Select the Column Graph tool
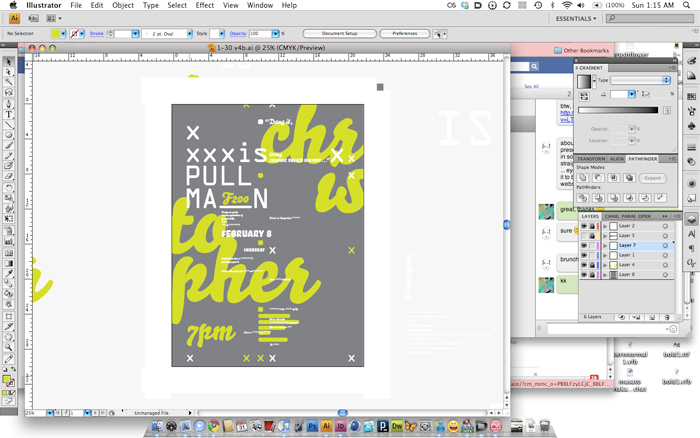The width and height of the screenshot is (700, 438). (8, 242)
